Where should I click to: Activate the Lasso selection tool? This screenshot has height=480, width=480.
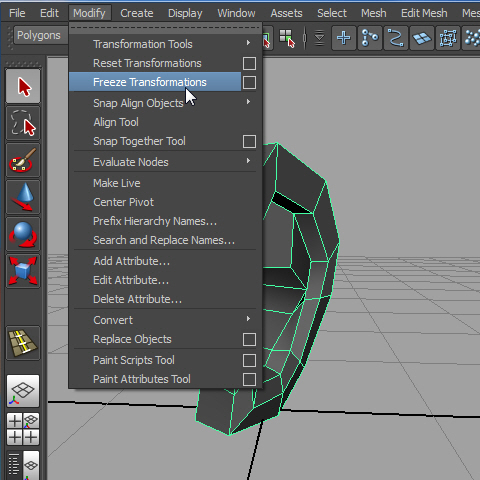pyautogui.click(x=23, y=123)
